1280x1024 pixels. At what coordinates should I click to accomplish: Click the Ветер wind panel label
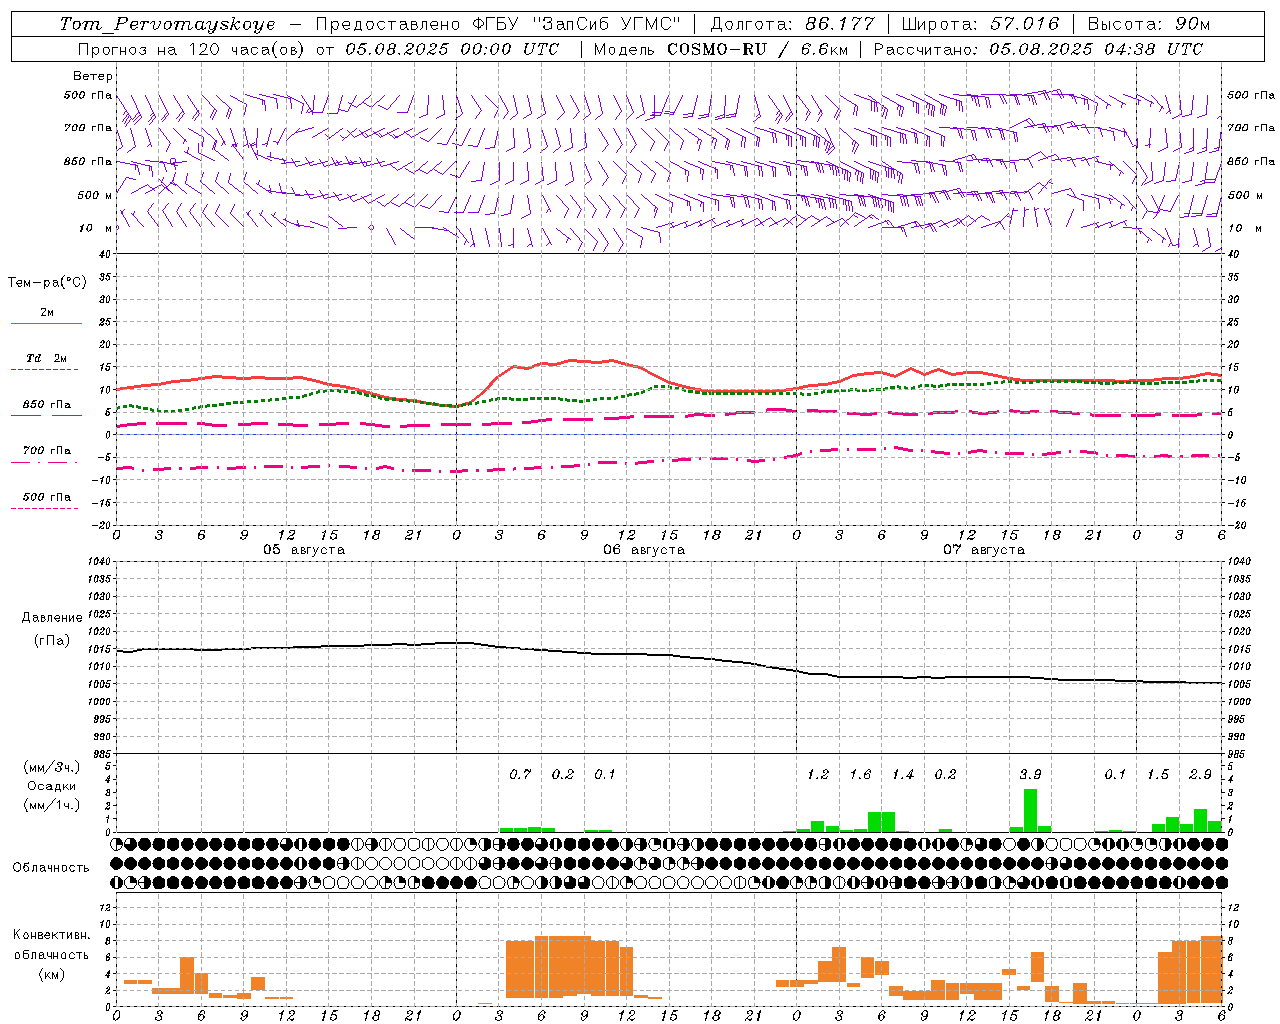pos(93,76)
